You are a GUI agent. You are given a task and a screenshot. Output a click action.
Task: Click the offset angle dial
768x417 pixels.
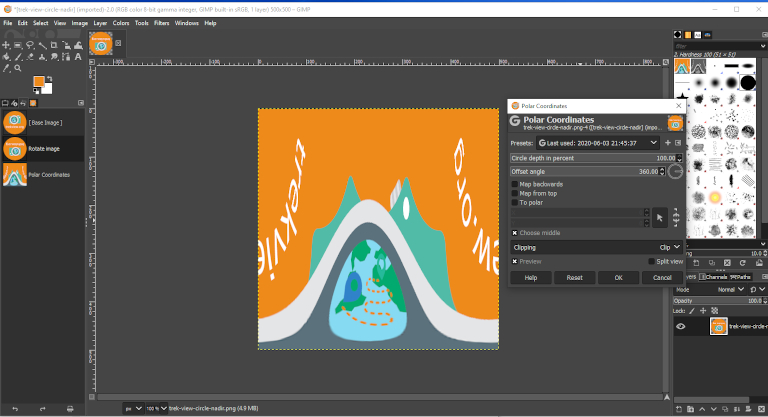[x=675, y=172]
